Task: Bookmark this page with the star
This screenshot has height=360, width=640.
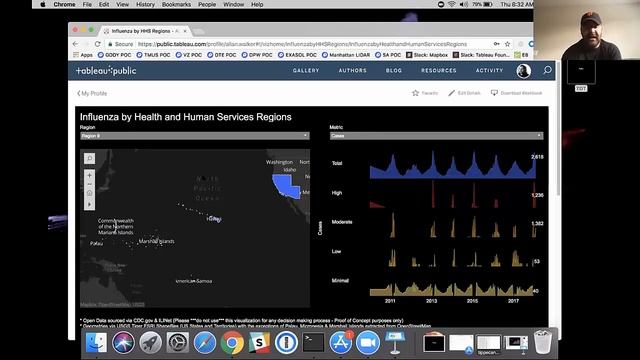Action: pos(507,44)
